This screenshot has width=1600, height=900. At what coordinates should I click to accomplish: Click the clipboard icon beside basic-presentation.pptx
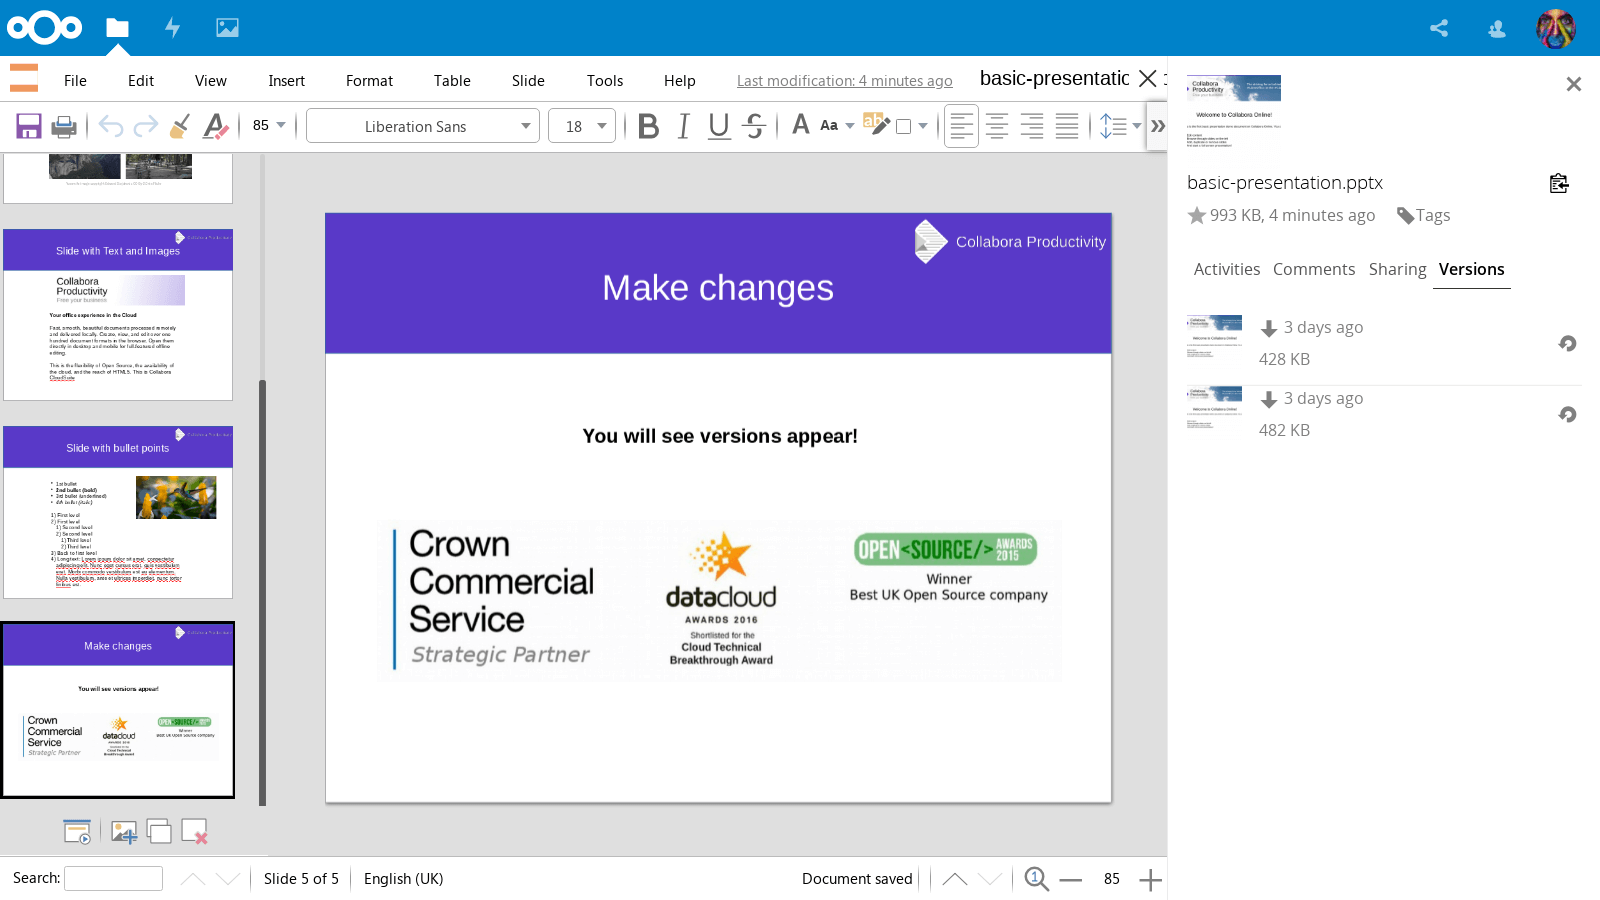(1559, 183)
